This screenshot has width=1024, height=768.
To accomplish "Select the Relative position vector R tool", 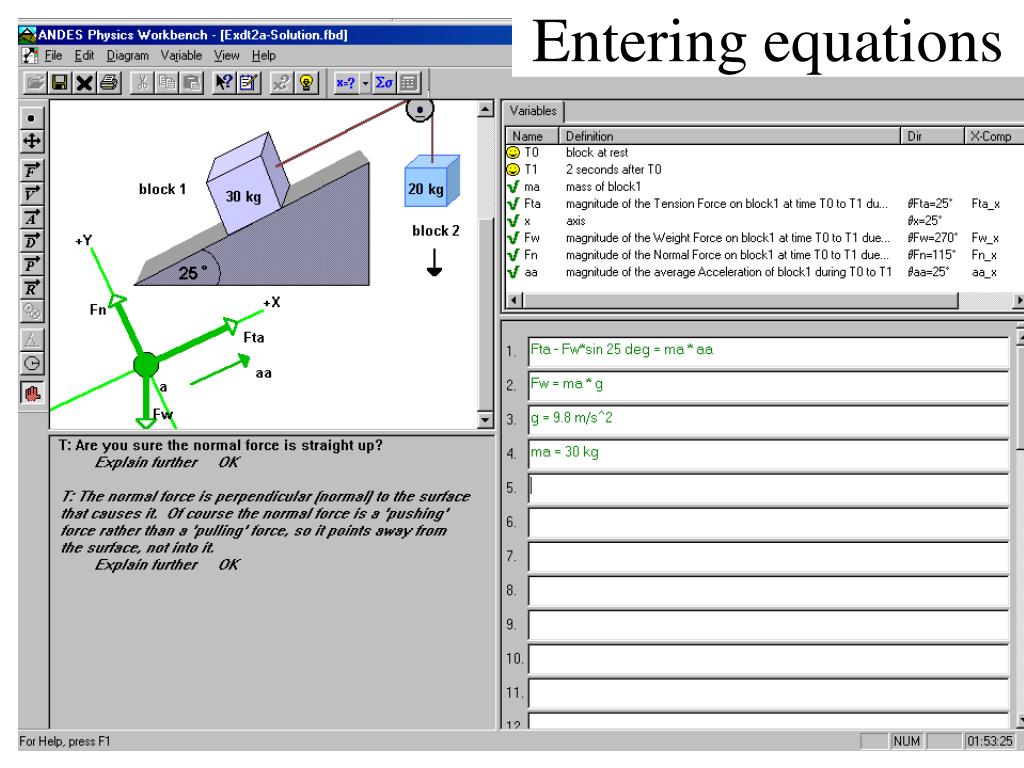I will 31,288.
